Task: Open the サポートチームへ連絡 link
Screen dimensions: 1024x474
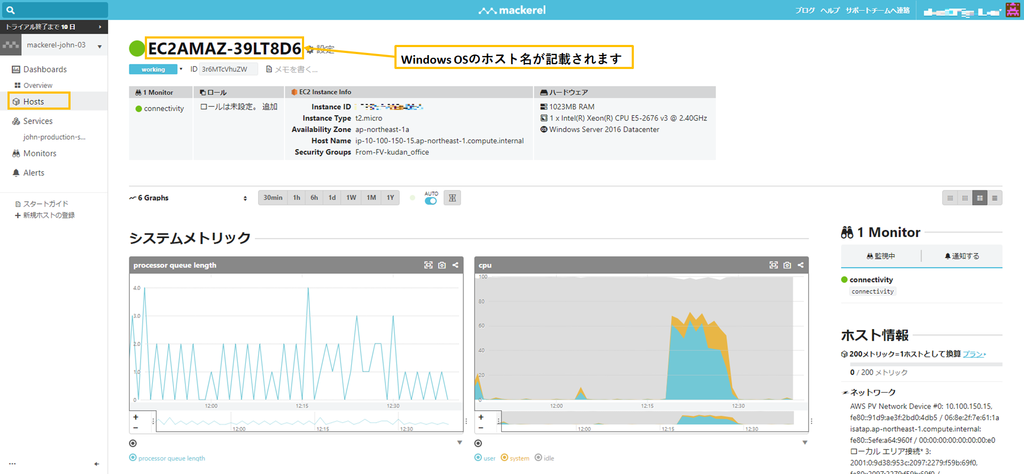Action: pos(877,11)
